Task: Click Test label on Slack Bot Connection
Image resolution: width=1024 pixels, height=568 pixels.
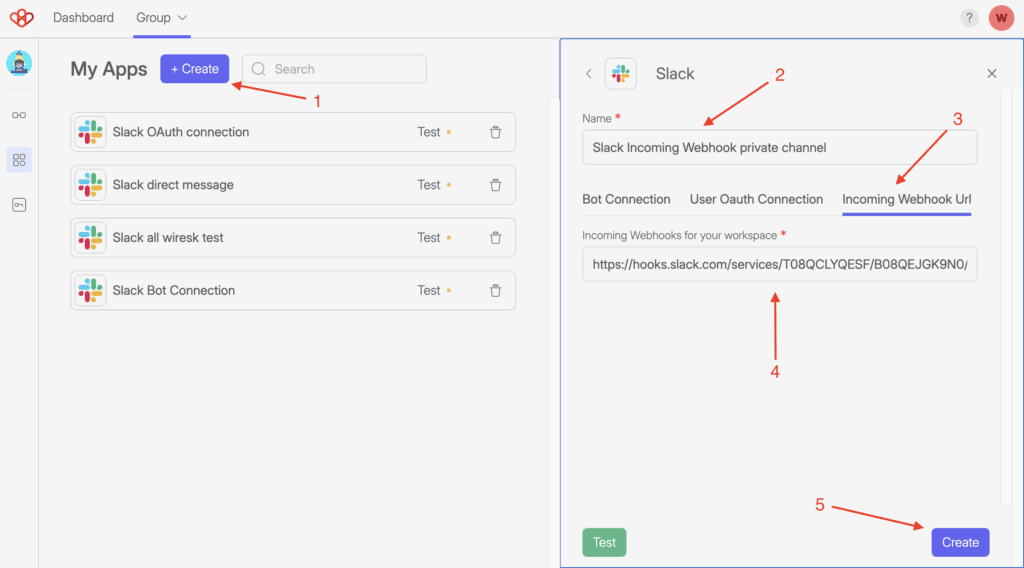Action: coord(429,291)
